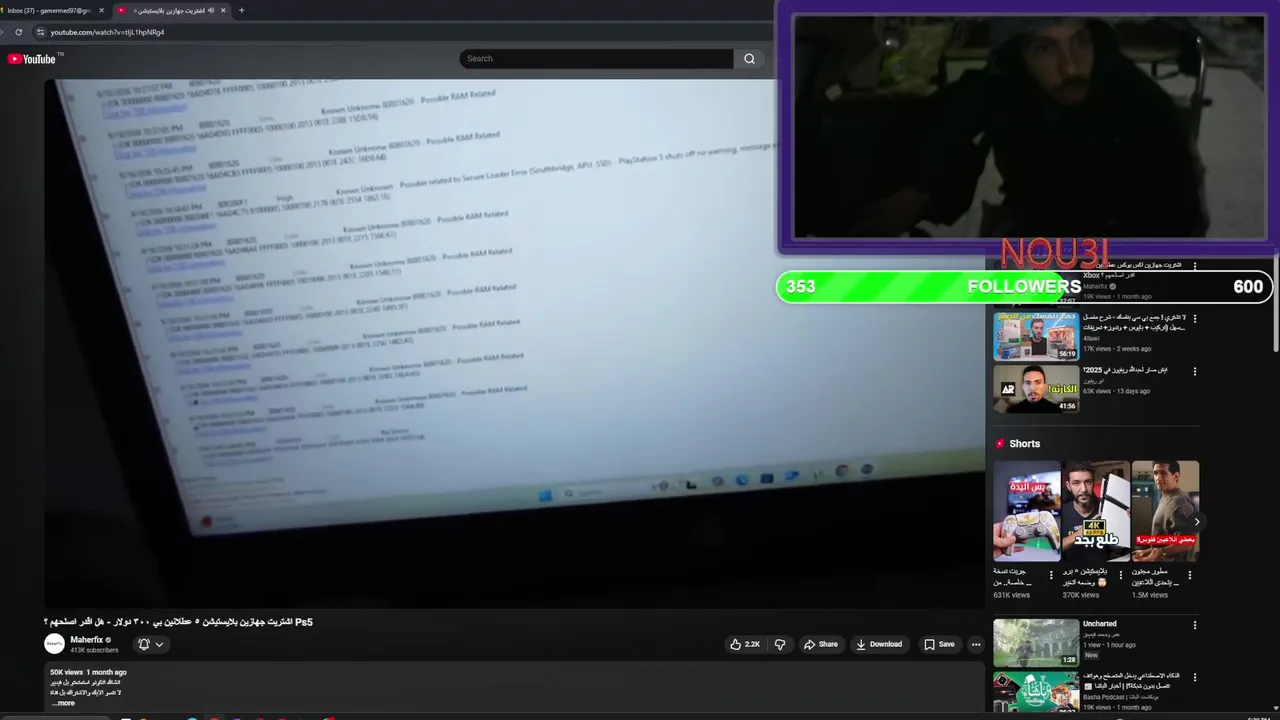Open the 56:19 recommended video thumbnail
Image resolution: width=1280 pixels, height=720 pixels.
pyautogui.click(x=1036, y=335)
